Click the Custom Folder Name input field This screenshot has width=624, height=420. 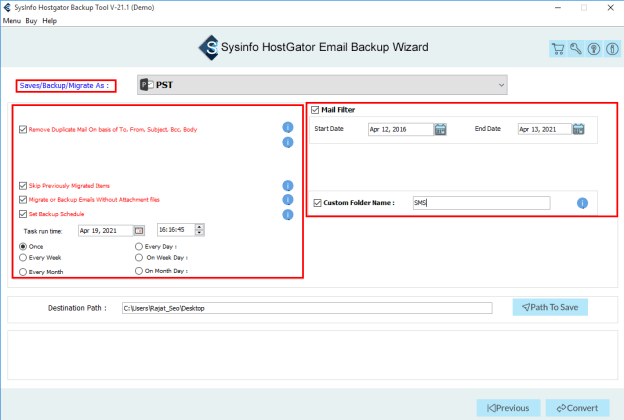point(482,203)
